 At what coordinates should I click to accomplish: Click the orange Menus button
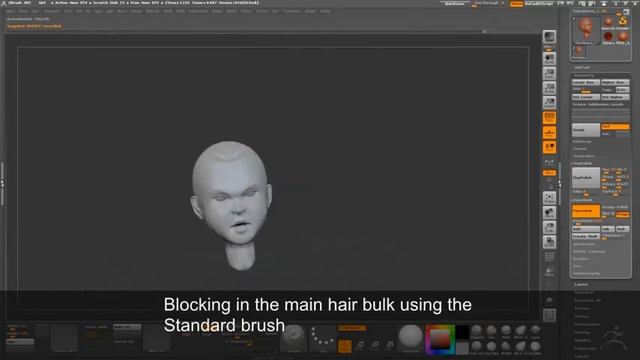[x=516, y=4]
